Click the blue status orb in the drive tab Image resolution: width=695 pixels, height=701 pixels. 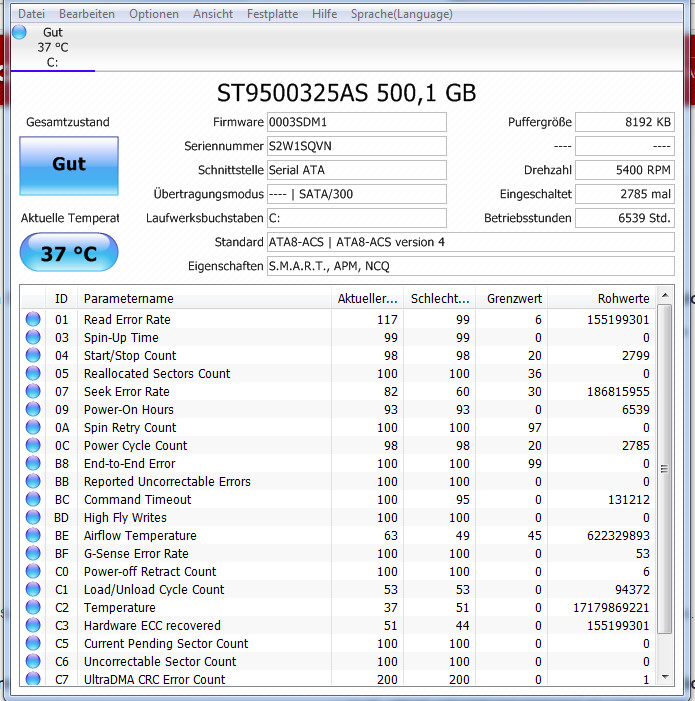coord(19,32)
